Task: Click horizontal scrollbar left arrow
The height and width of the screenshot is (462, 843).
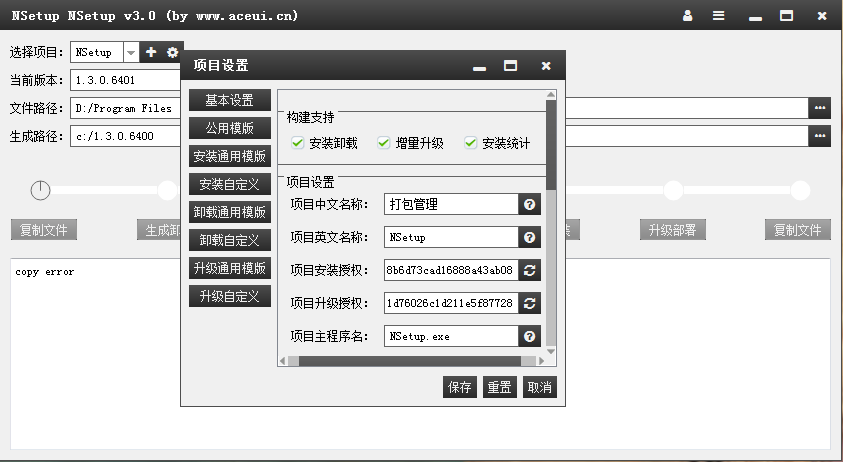Action: tap(283, 361)
